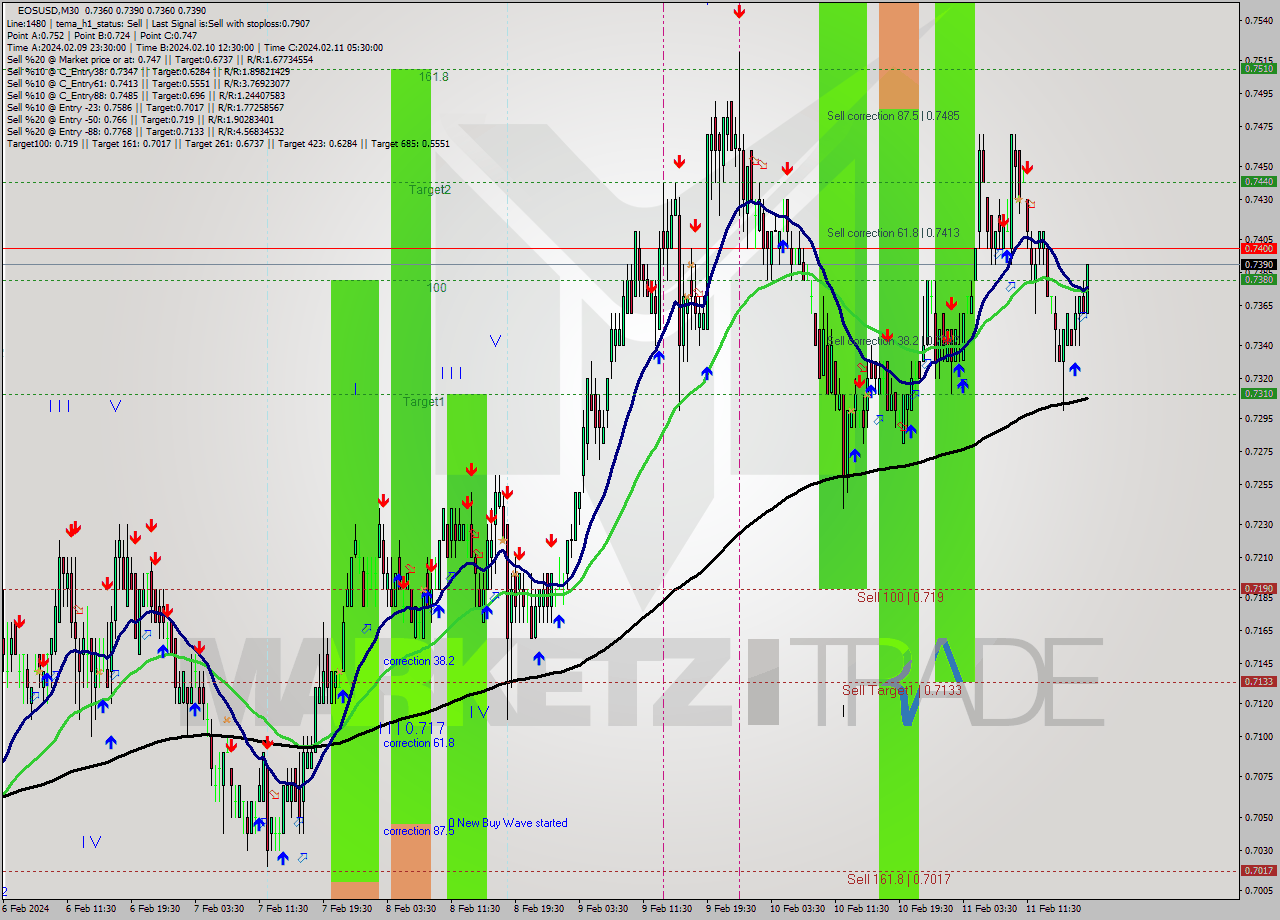The image size is (1280, 920).
Task: Click the red 0.7133 price tag
Action: 1258,681
